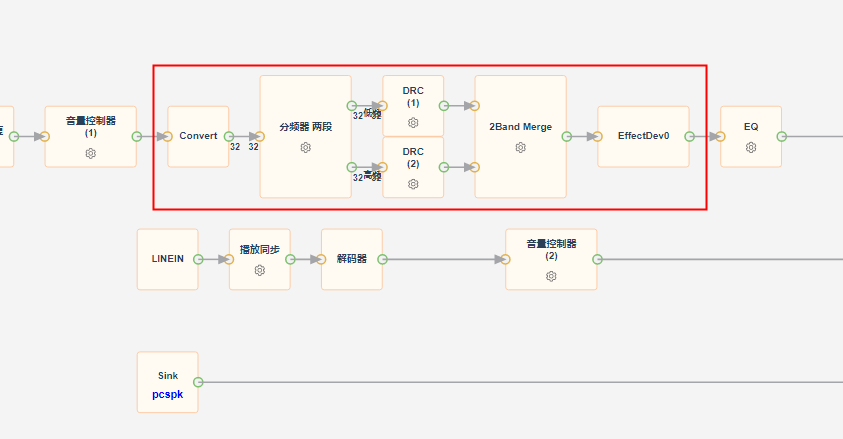Select the 解码器 node
Image resolution: width=843 pixels, height=439 pixels.
point(352,260)
